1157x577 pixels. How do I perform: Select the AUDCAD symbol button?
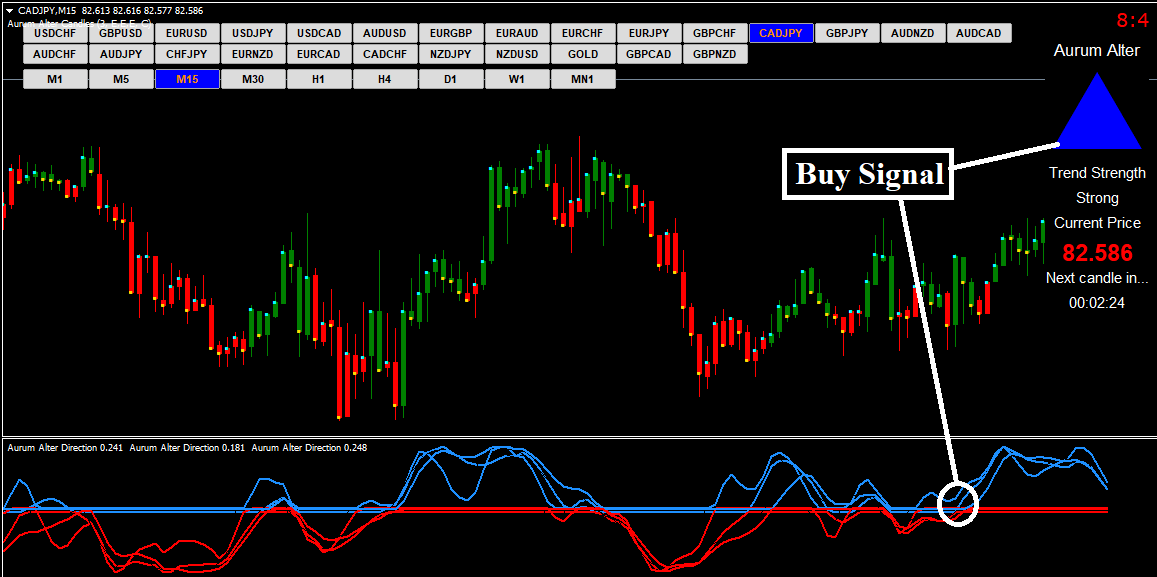click(x=978, y=33)
